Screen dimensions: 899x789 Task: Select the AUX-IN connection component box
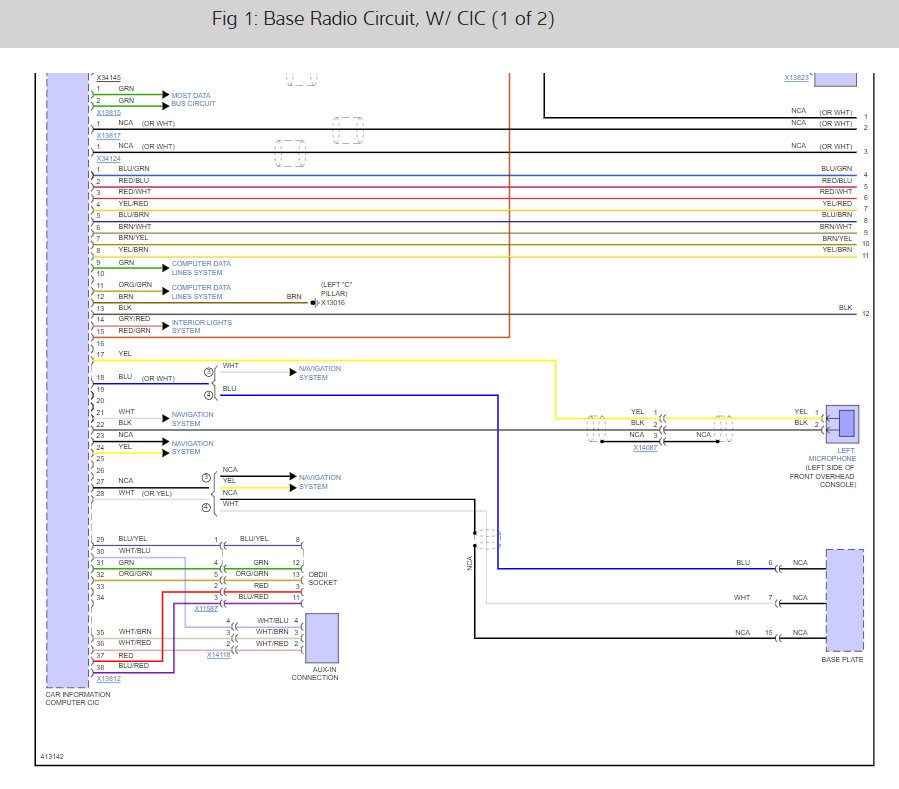coord(322,638)
